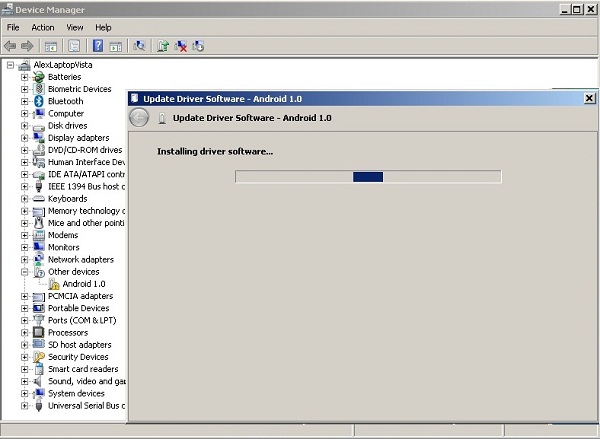Click Scan for hardware changes icon

[139, 46]
